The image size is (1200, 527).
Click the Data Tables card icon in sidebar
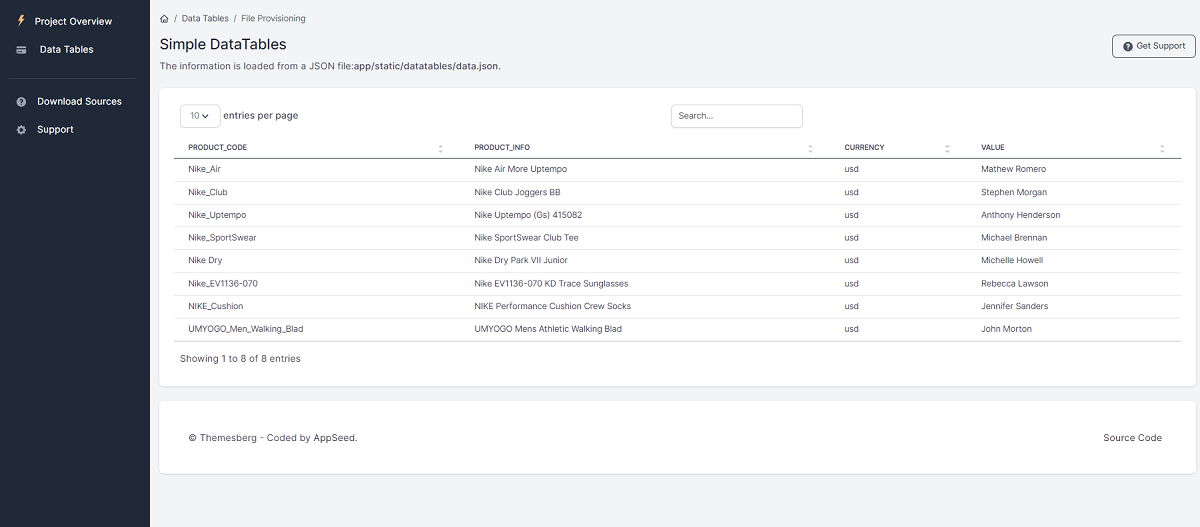point(21,49)
